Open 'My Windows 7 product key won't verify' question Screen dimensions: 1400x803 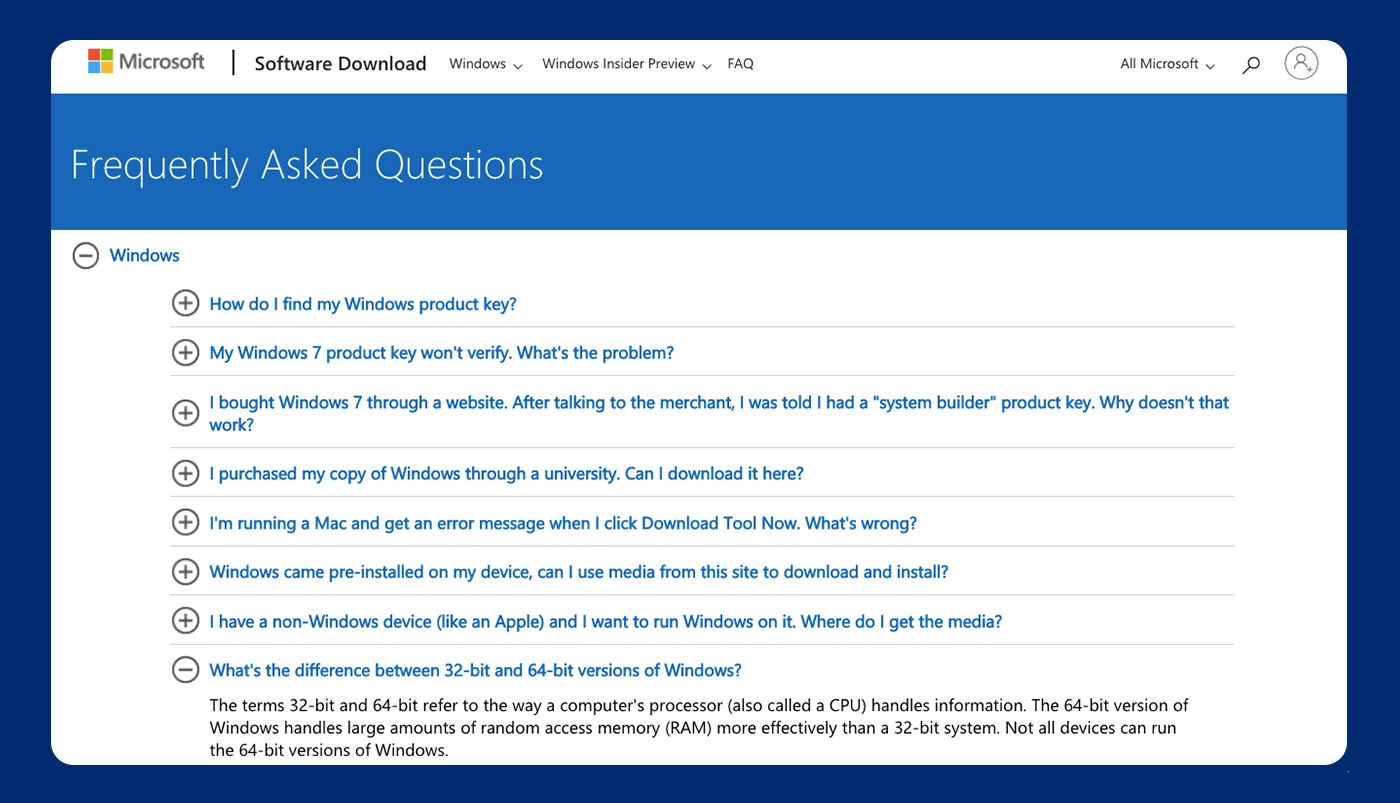[x=442, y=353]
